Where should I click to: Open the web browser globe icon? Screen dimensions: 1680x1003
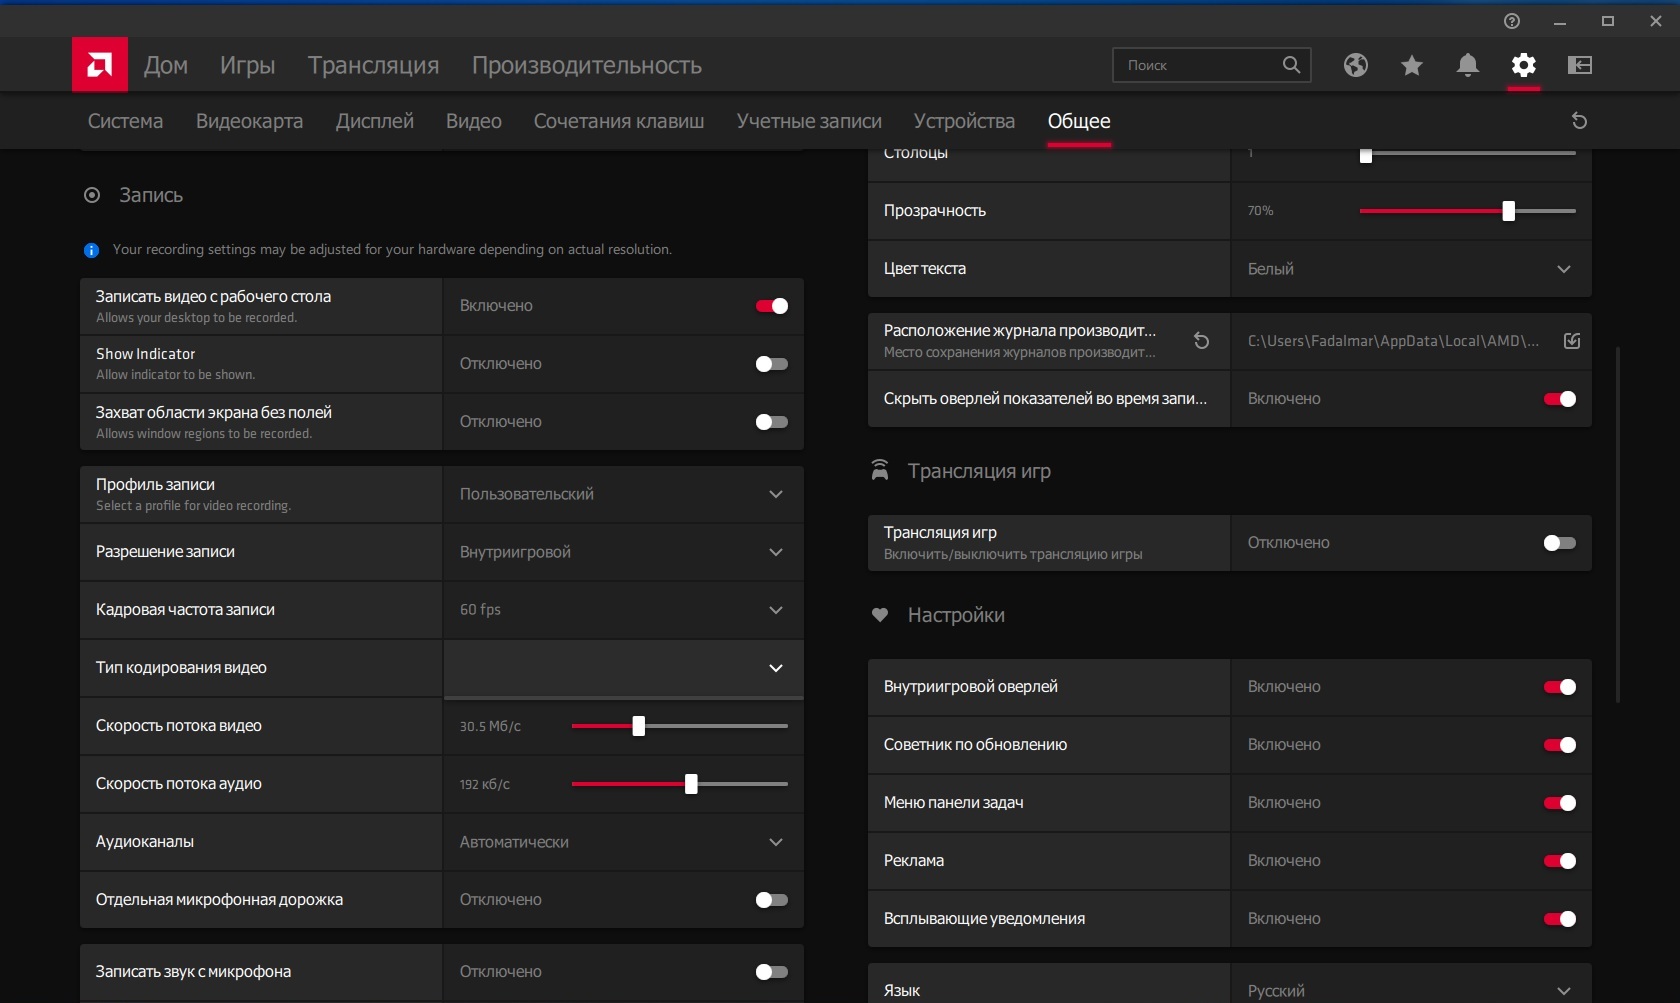tap(1355, 65)
